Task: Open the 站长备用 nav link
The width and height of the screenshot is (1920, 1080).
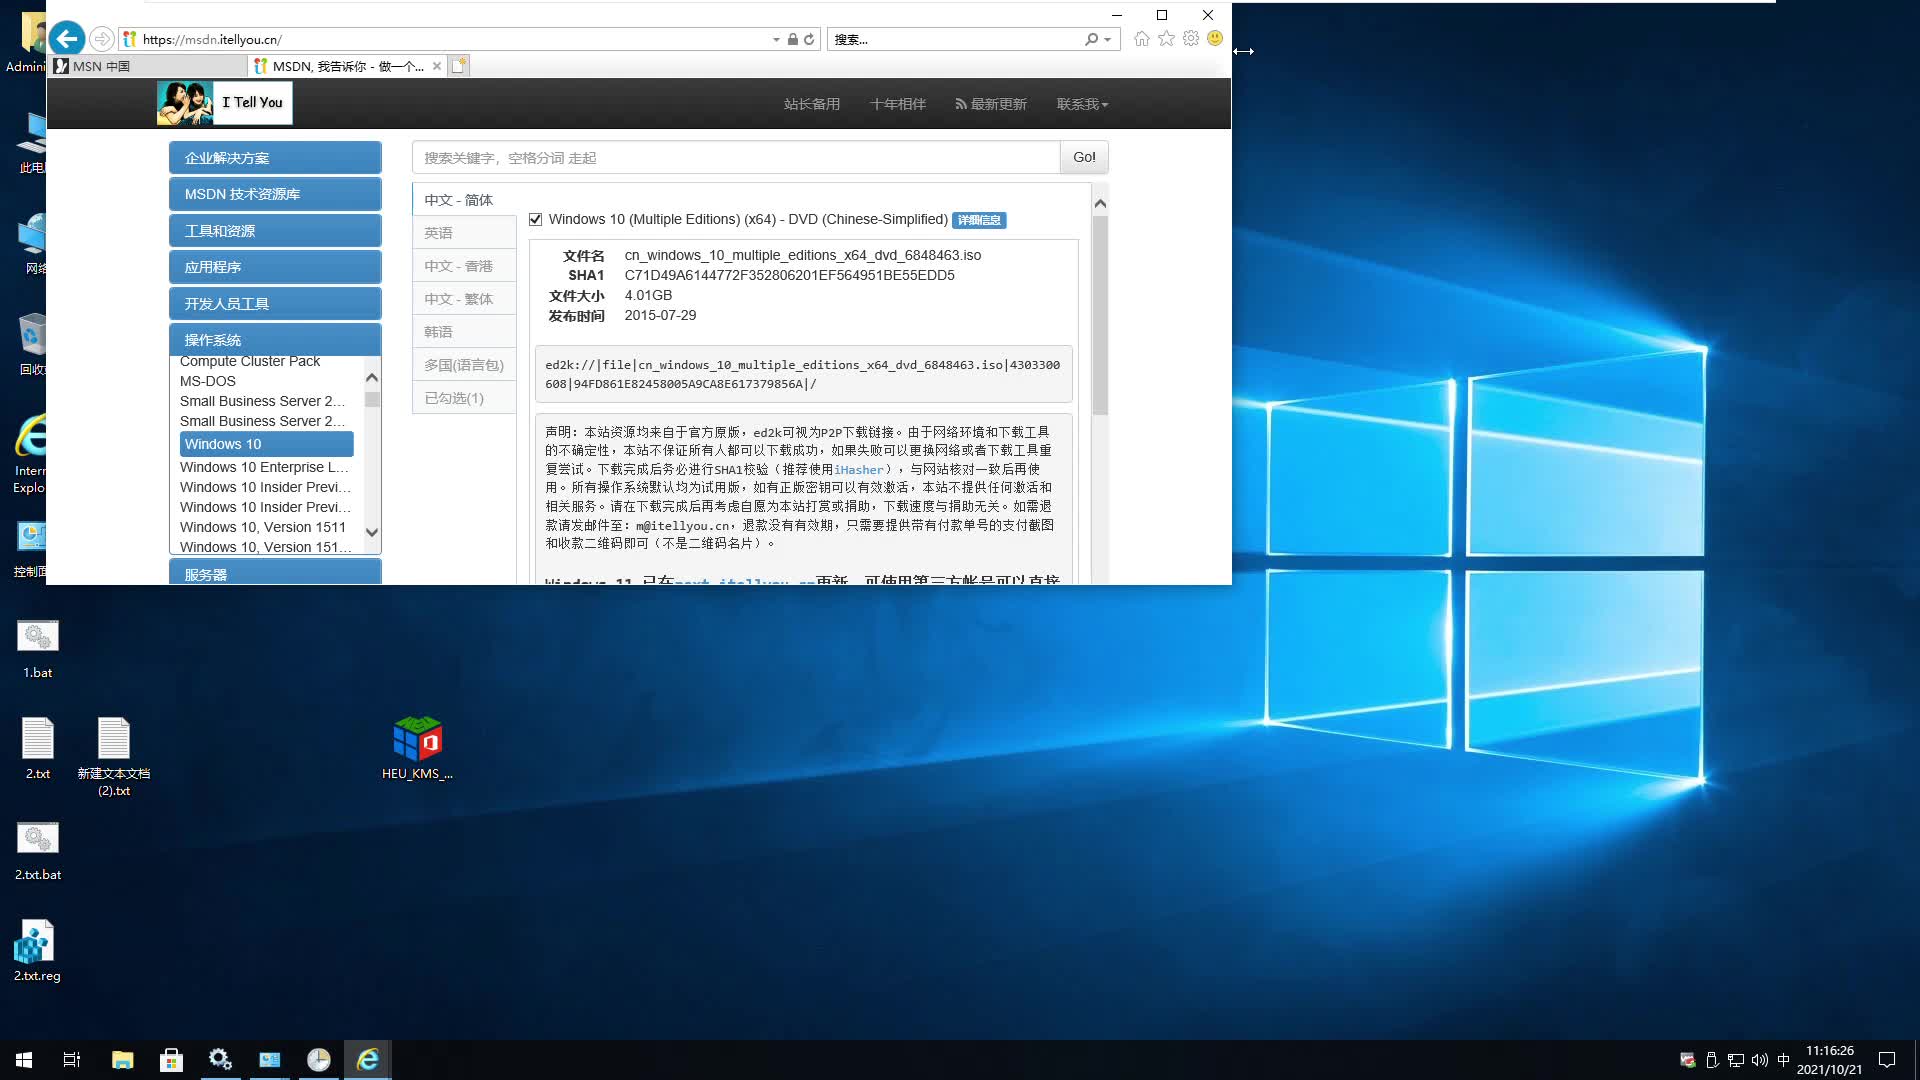Action: tap(812, 104)
